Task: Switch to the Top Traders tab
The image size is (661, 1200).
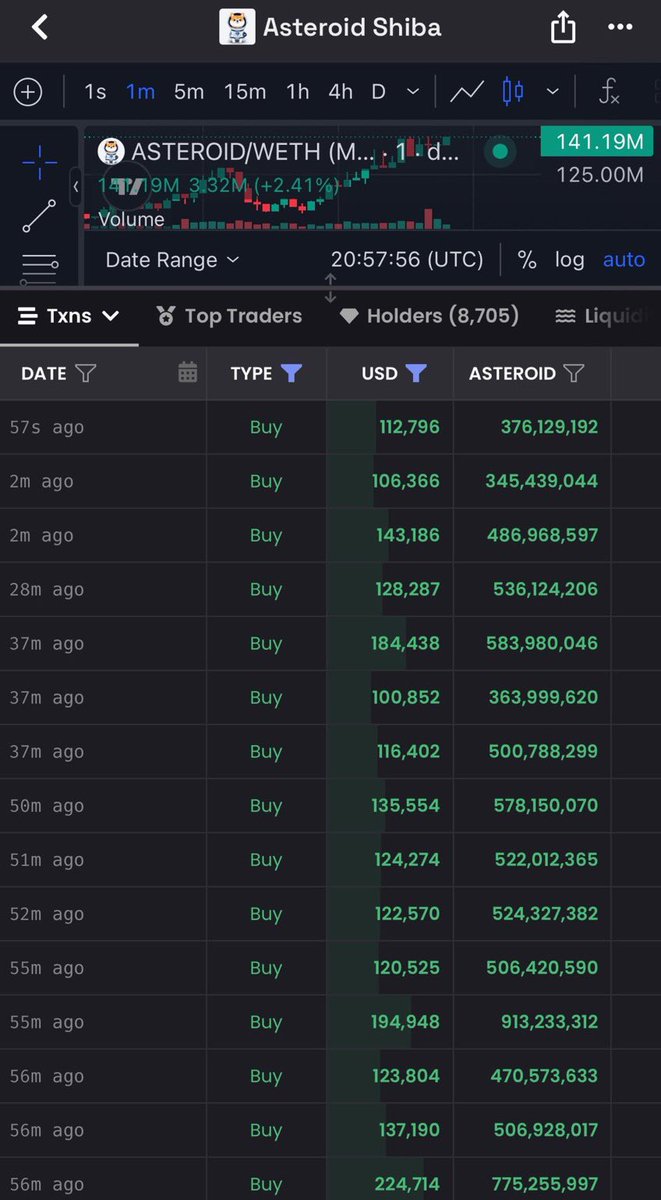Action: [229, 316]
